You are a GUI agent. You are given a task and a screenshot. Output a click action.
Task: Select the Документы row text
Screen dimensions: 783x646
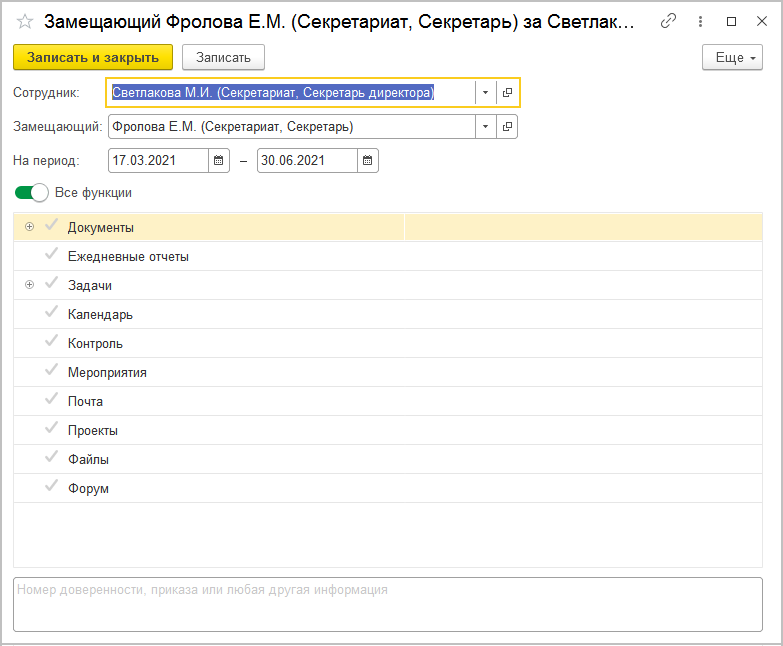101,228
